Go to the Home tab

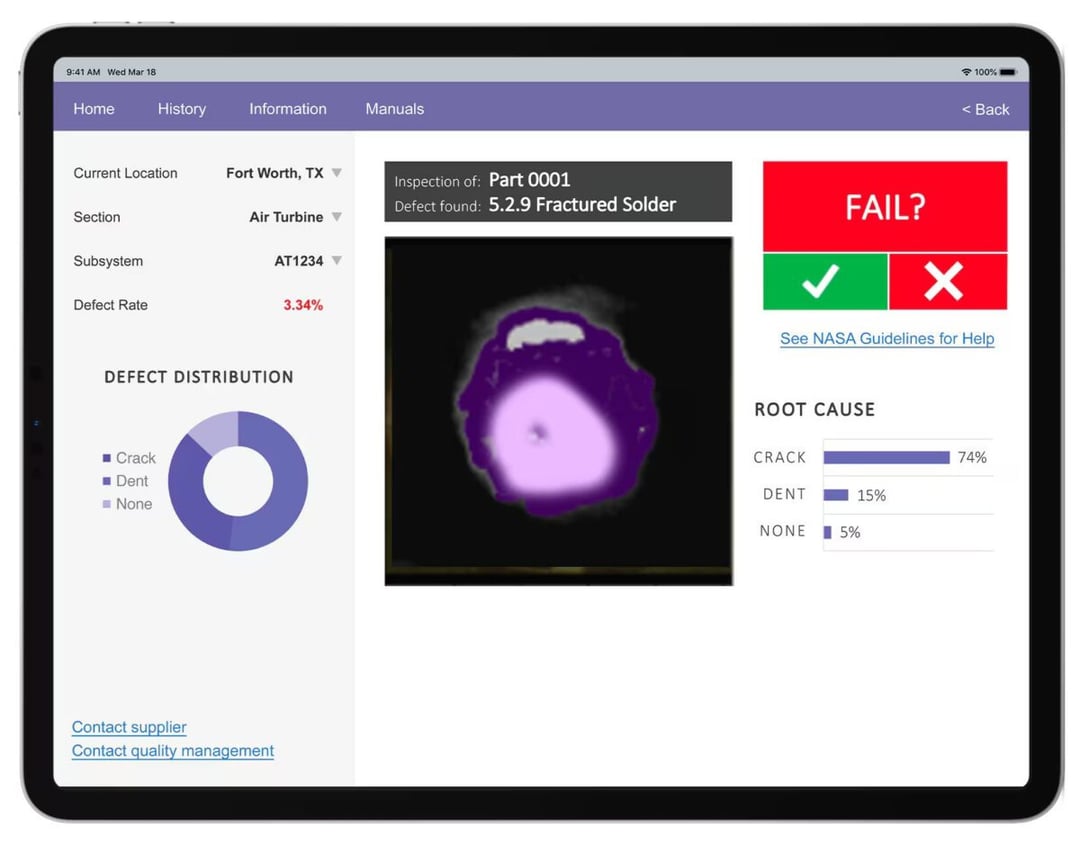94,109
